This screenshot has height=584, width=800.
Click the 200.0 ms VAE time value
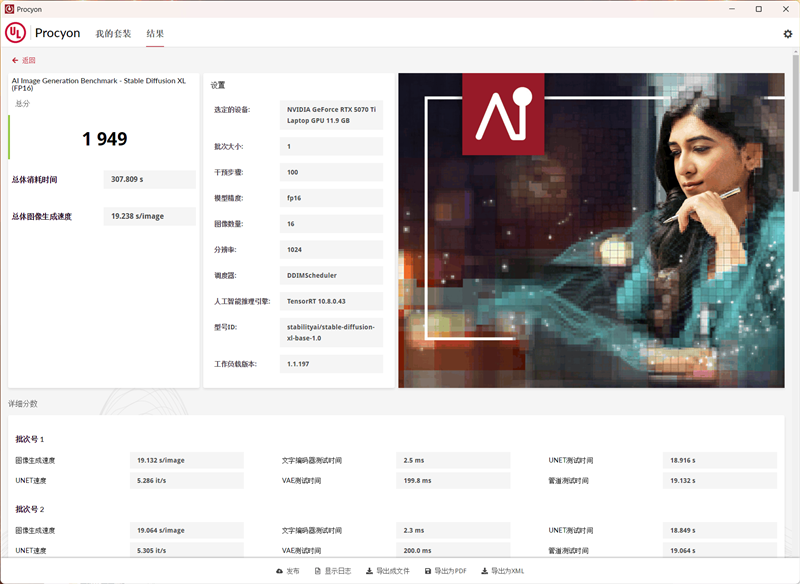tap(453, 550)
